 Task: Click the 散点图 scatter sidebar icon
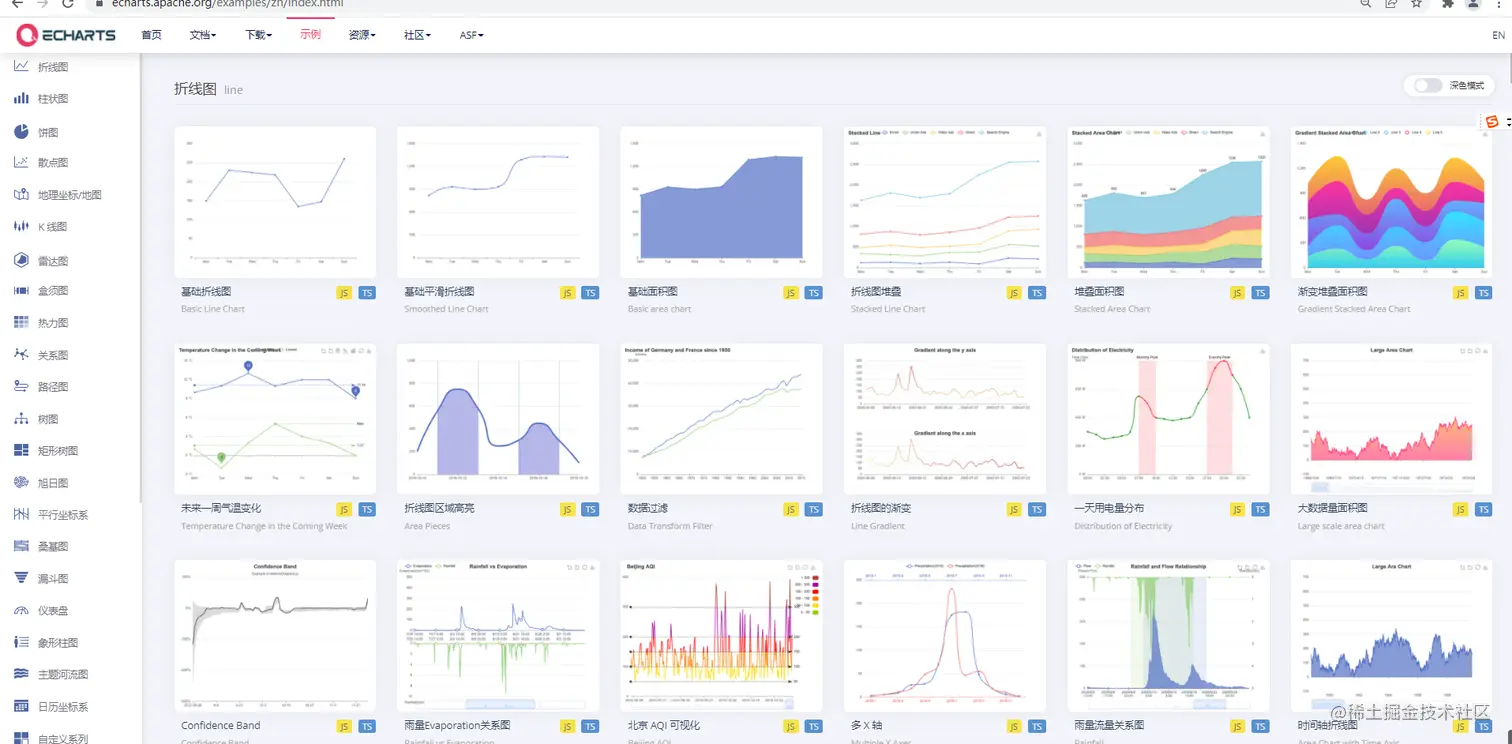[x=20, y=163]
